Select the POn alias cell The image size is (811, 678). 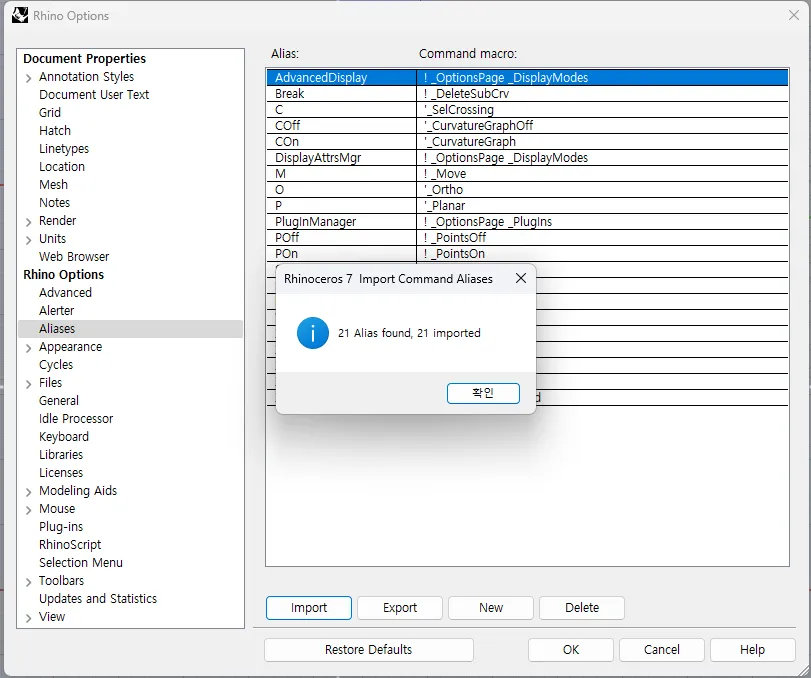pos(341,254)
